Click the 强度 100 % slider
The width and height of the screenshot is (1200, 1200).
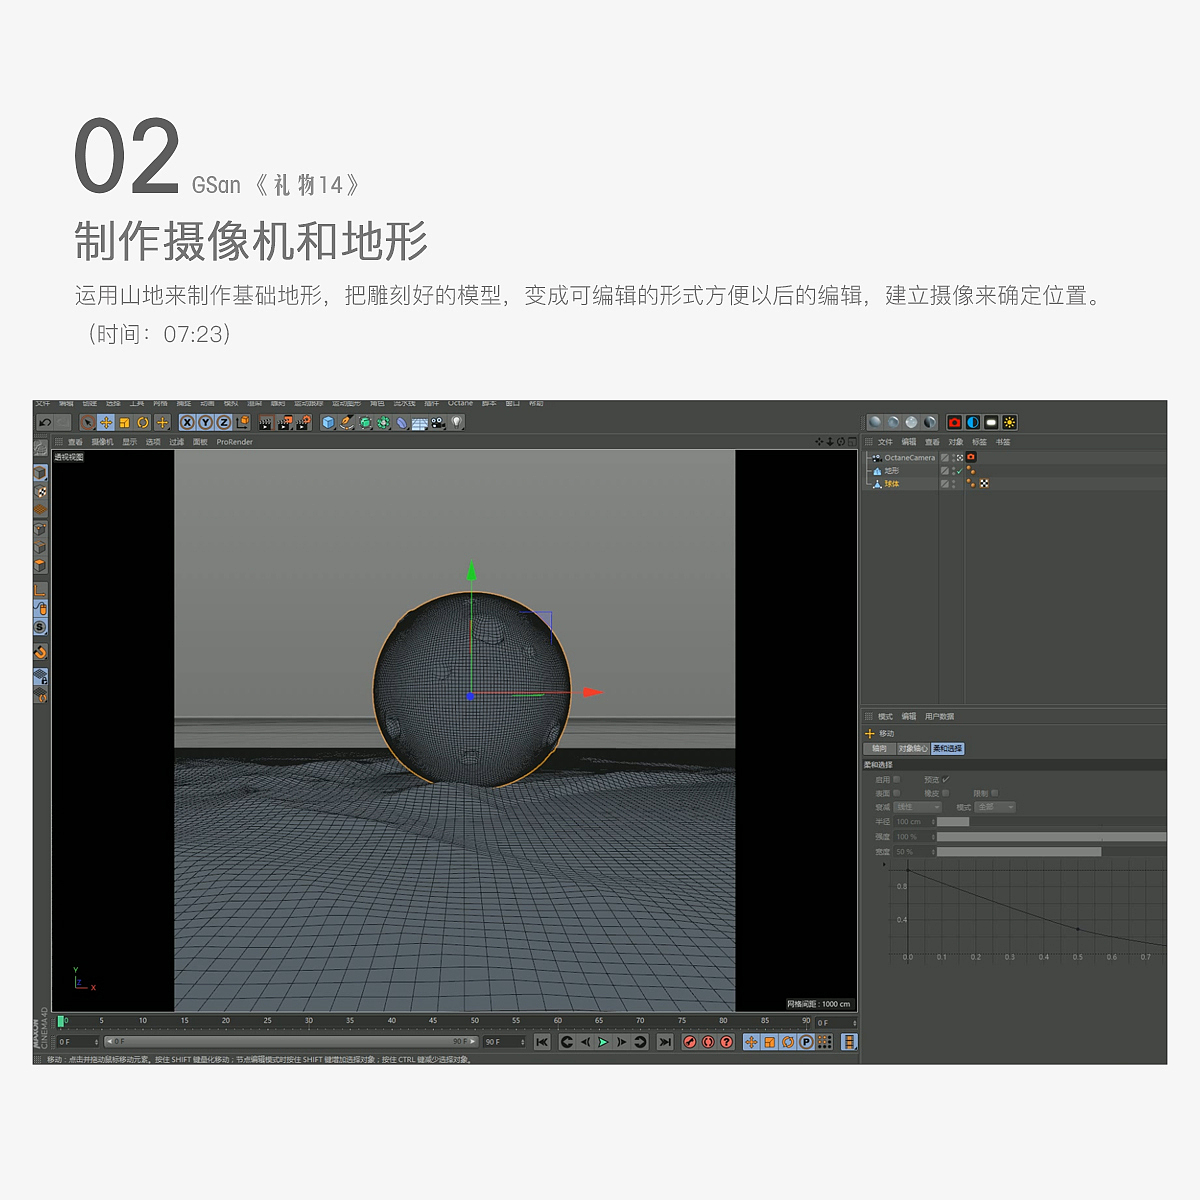(x=1052, y=837)
